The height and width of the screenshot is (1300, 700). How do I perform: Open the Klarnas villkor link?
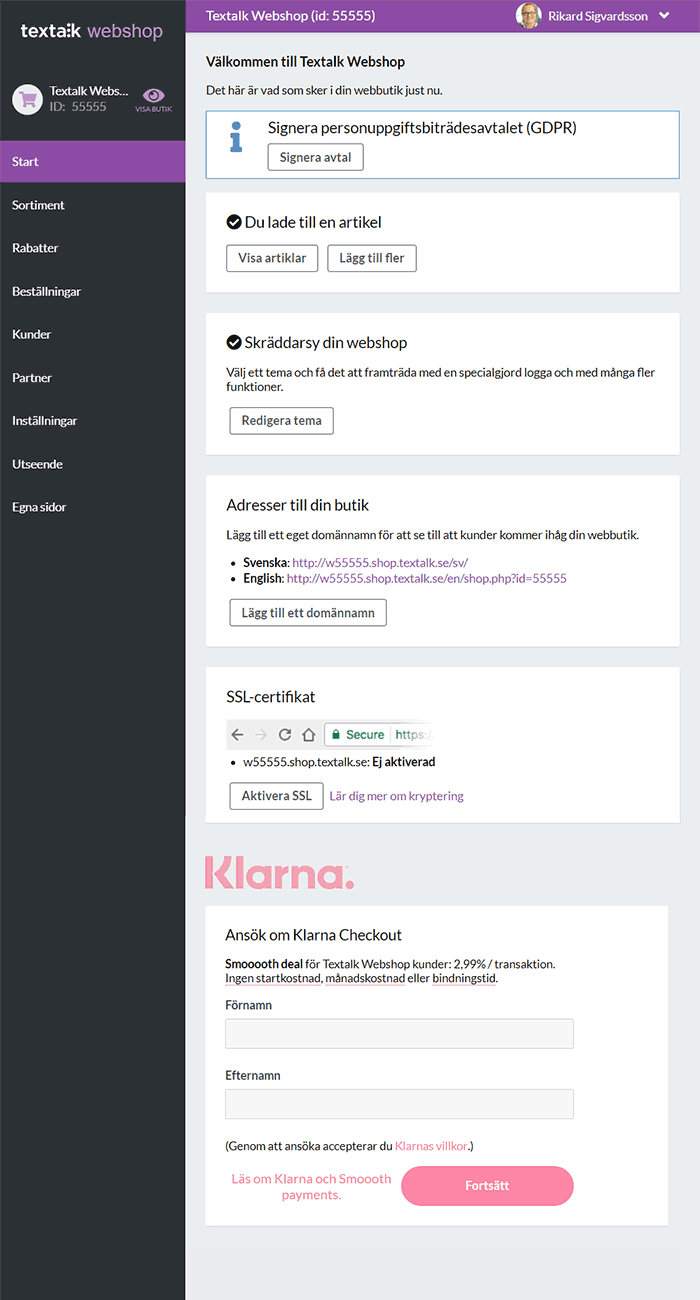coord(431,1146)
